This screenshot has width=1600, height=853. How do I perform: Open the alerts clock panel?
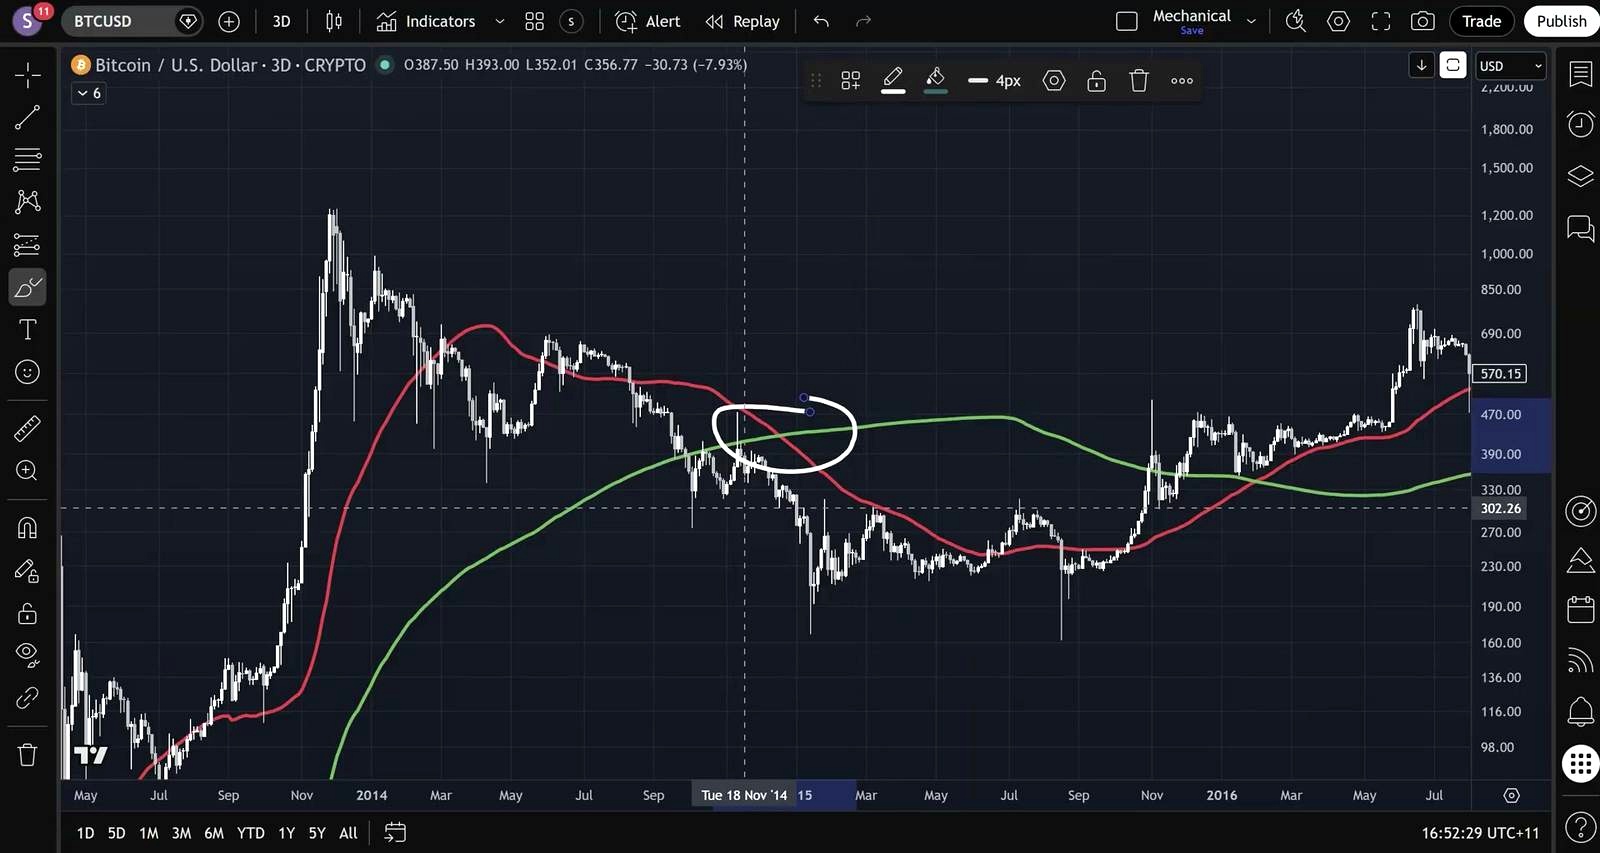[1580, 124]
